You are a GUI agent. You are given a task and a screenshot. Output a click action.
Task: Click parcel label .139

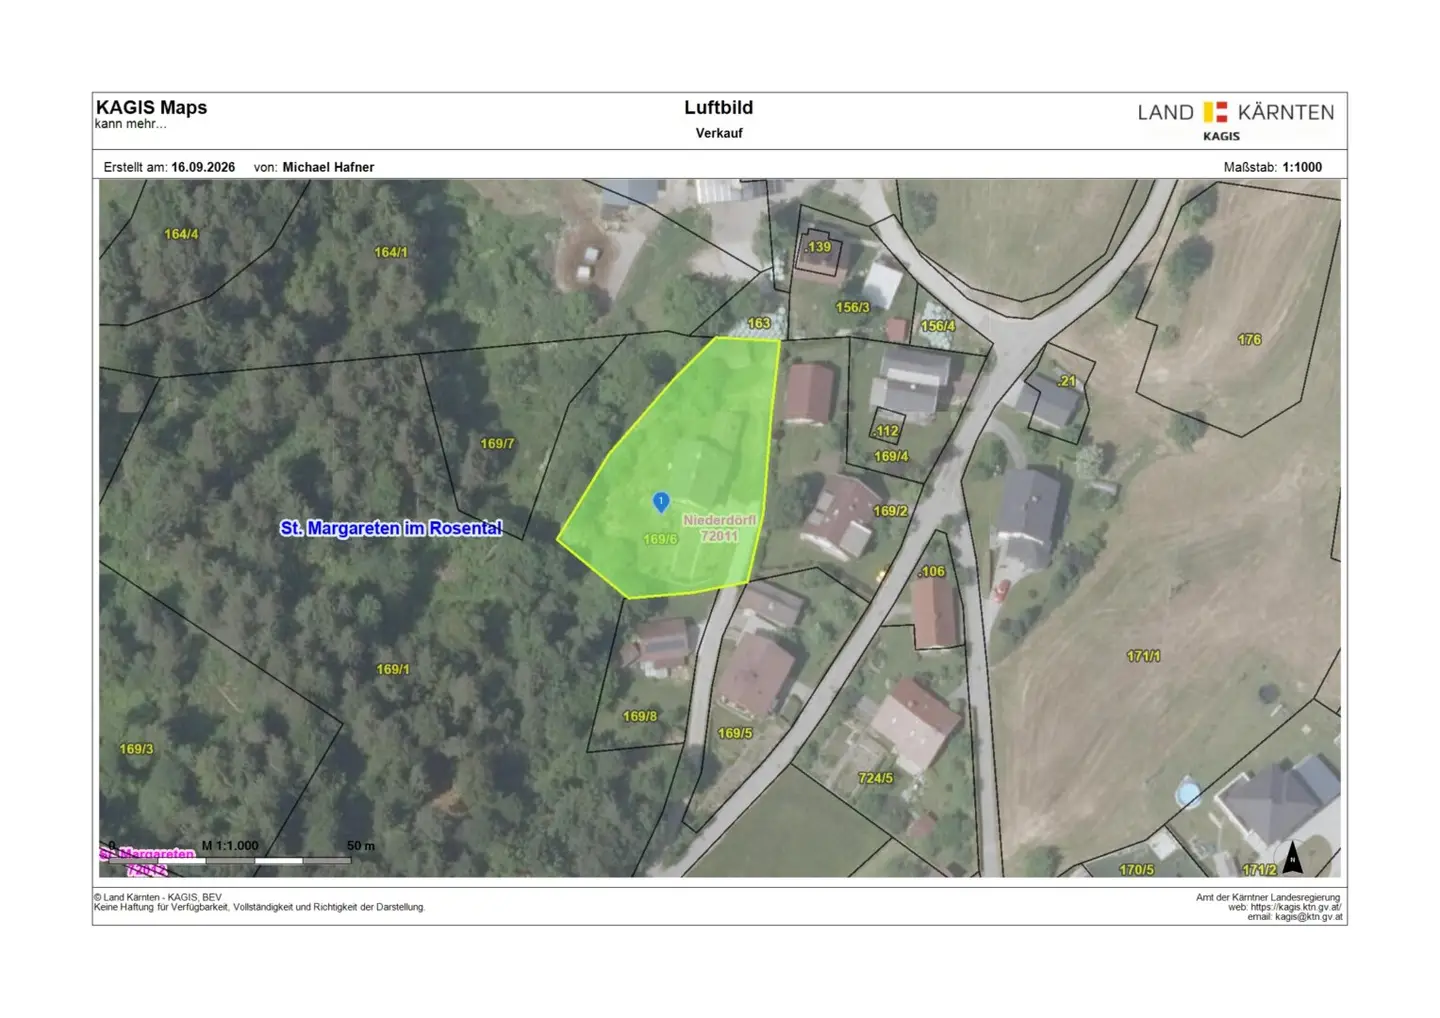coord(818,247)
